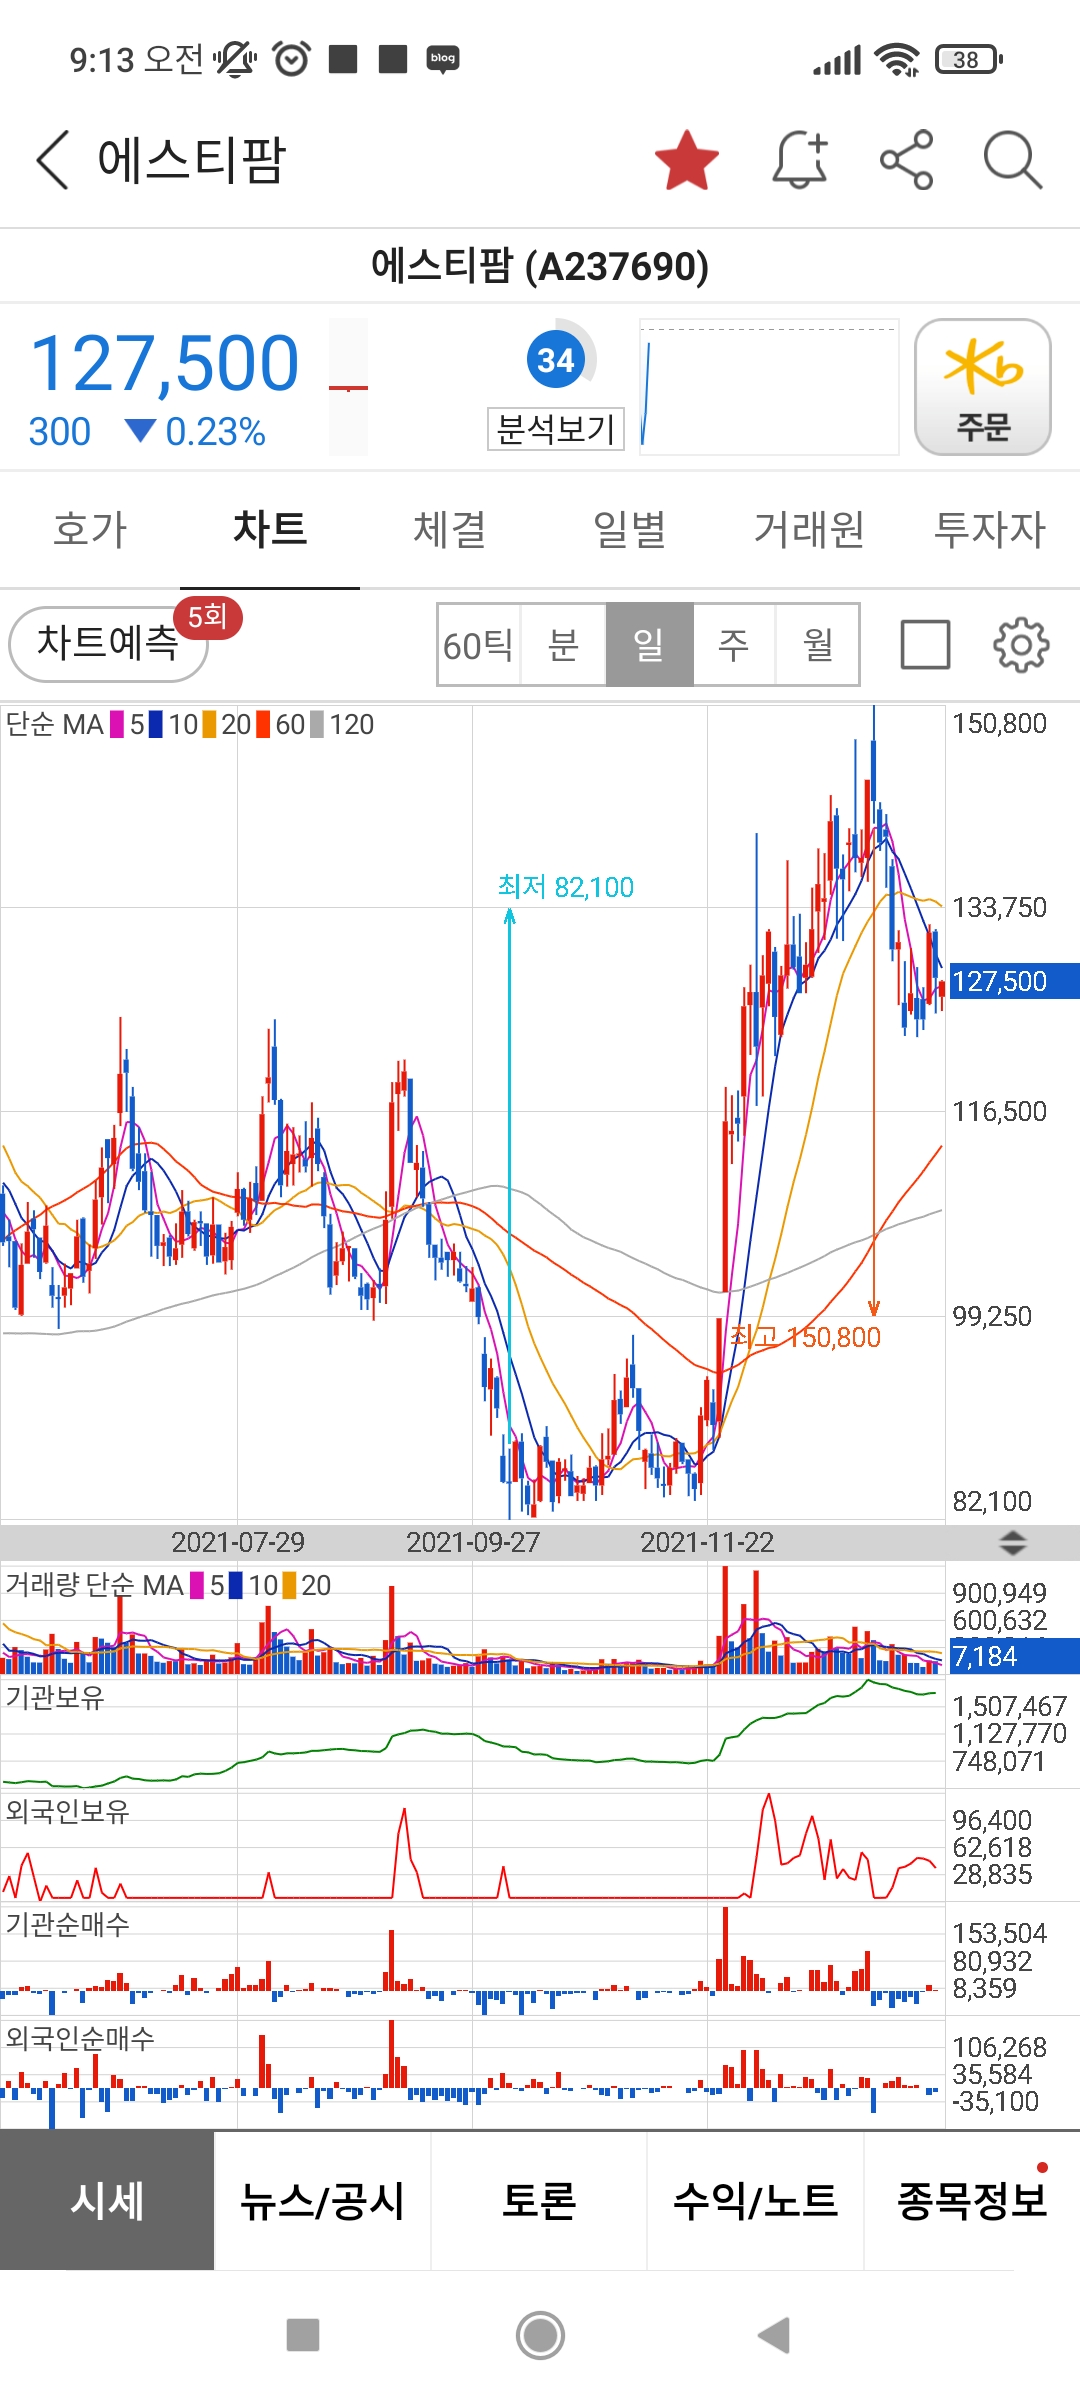1080x2400 pixels.
Task: Tap the 최저 82,100 label
Action: click(566, 887)
